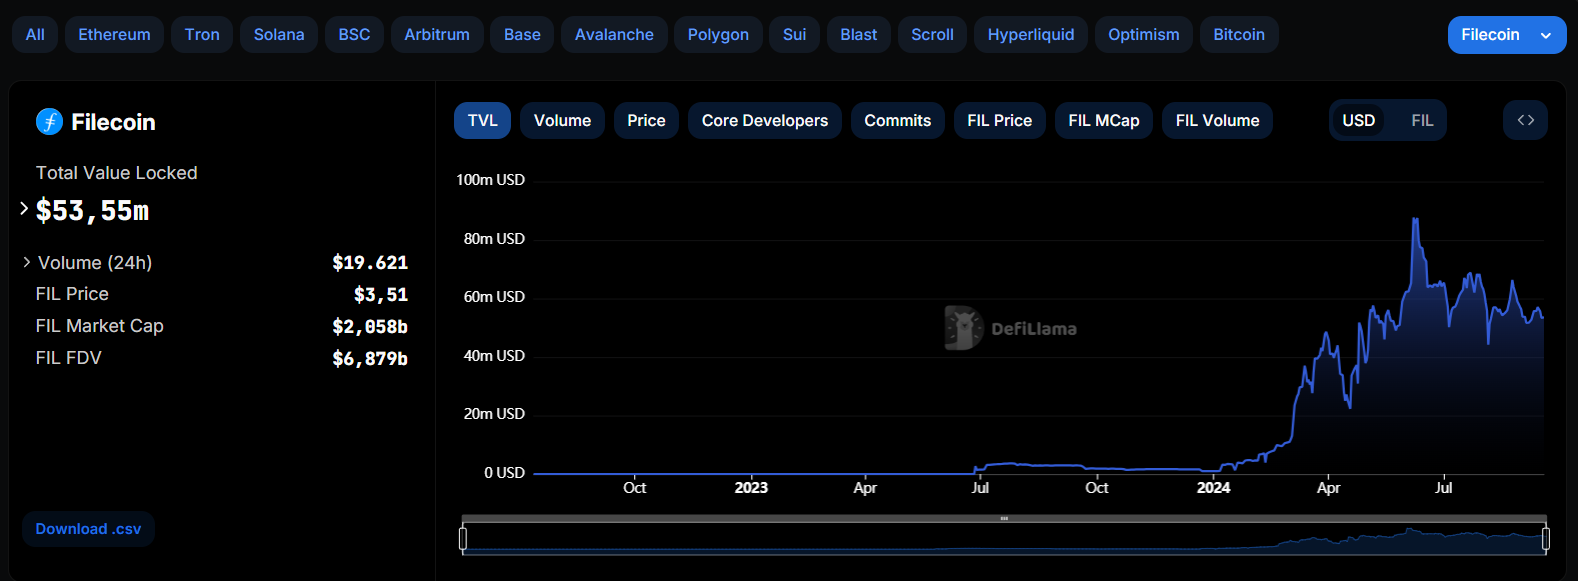Click the 2024 x-axis label

[x=1213, y=488]
